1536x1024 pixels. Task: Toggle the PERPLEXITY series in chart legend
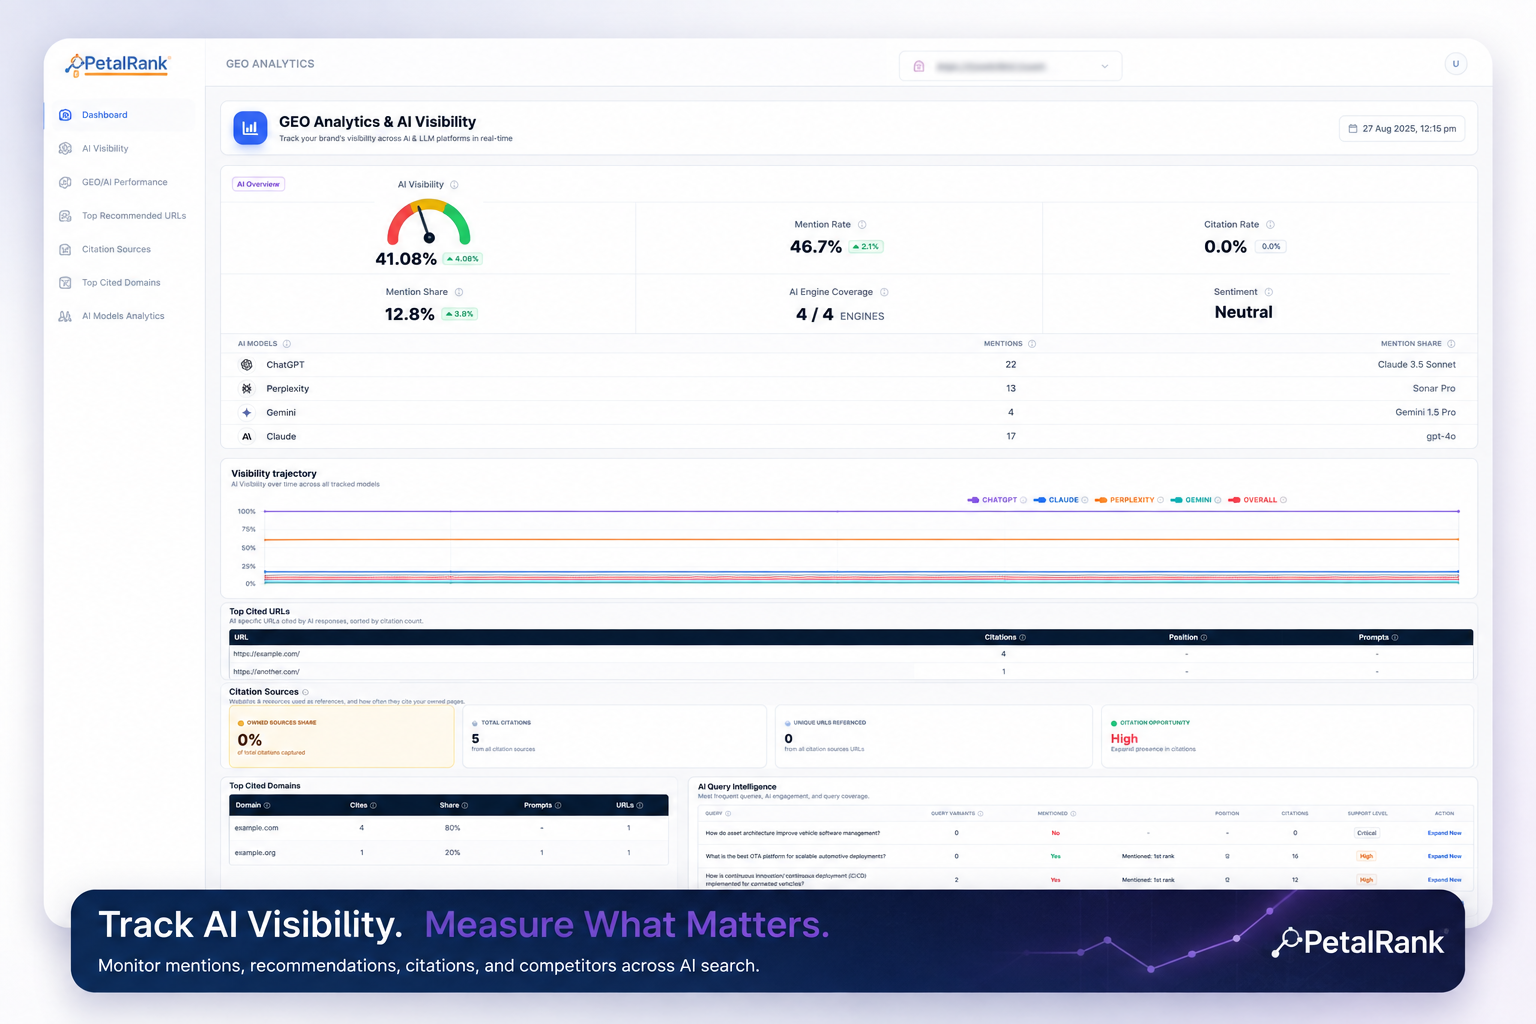1125,500
